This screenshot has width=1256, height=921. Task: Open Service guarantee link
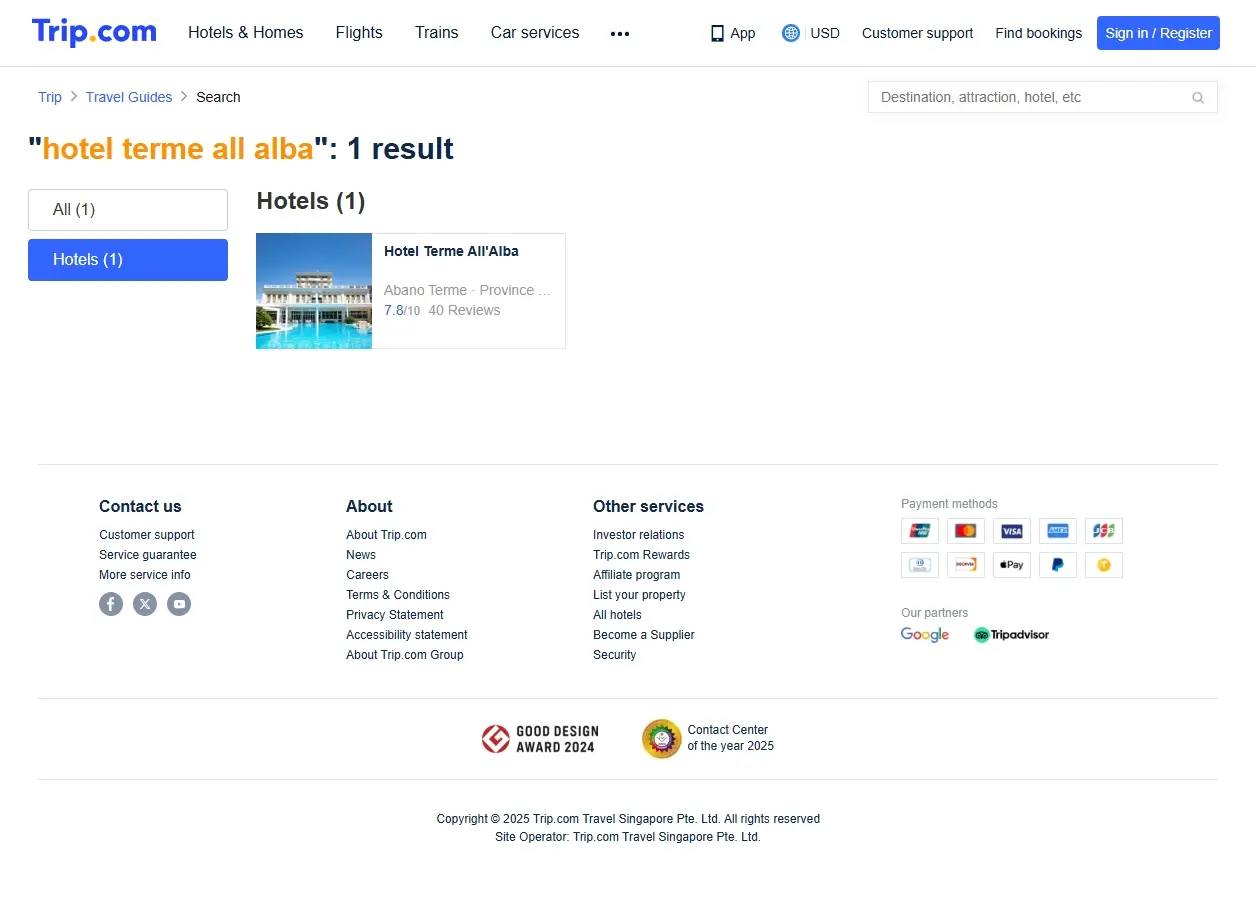pyautogui.click(x=148, y=555)
